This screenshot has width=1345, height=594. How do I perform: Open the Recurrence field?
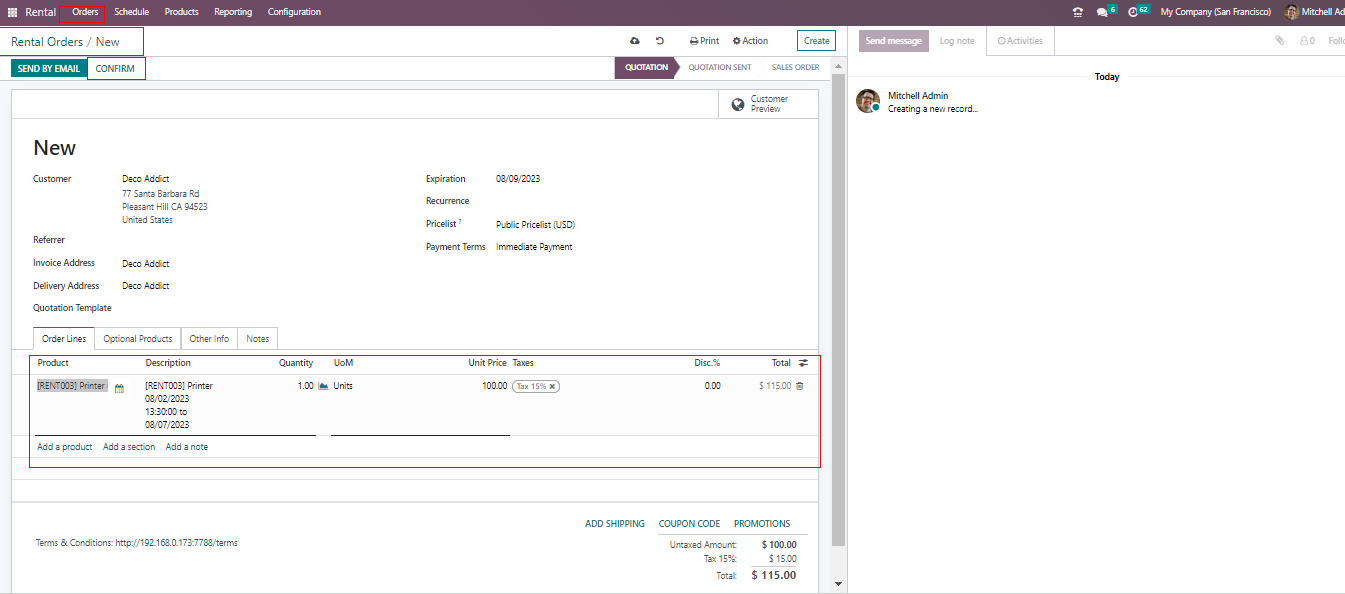[x=645, y=201]
